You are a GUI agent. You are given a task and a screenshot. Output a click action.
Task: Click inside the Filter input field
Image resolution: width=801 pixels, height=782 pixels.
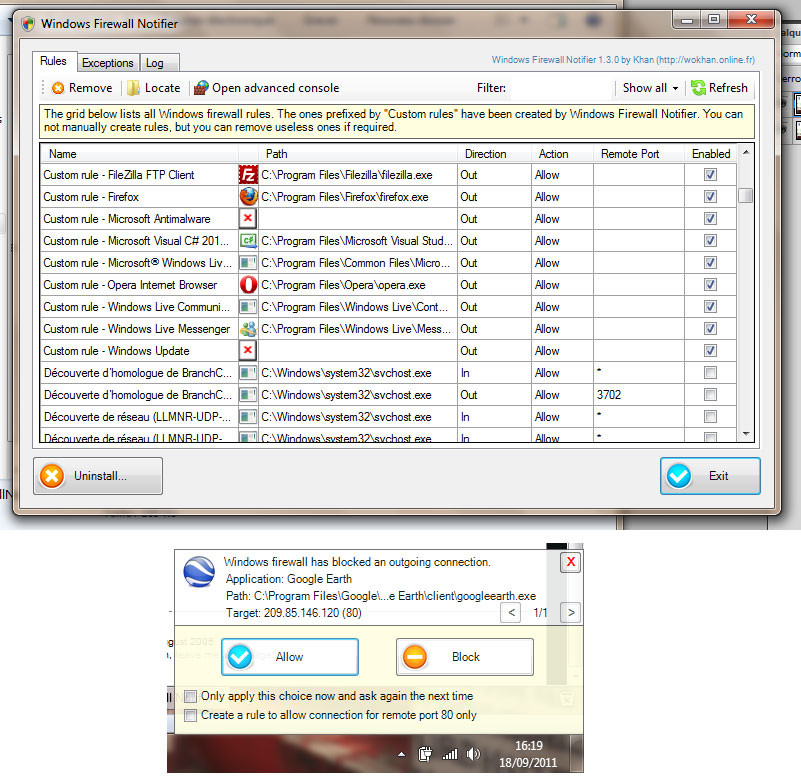561,88
